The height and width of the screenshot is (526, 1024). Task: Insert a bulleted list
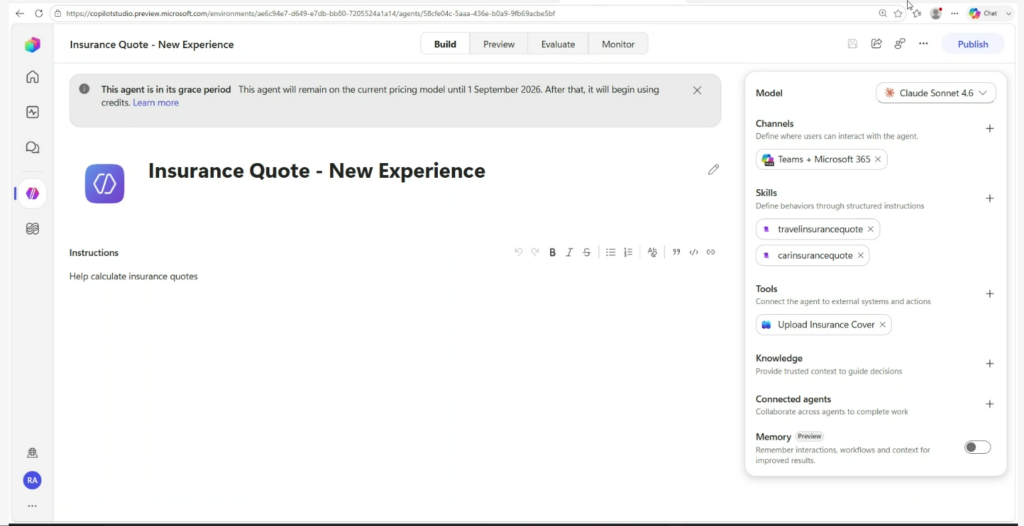611,252
